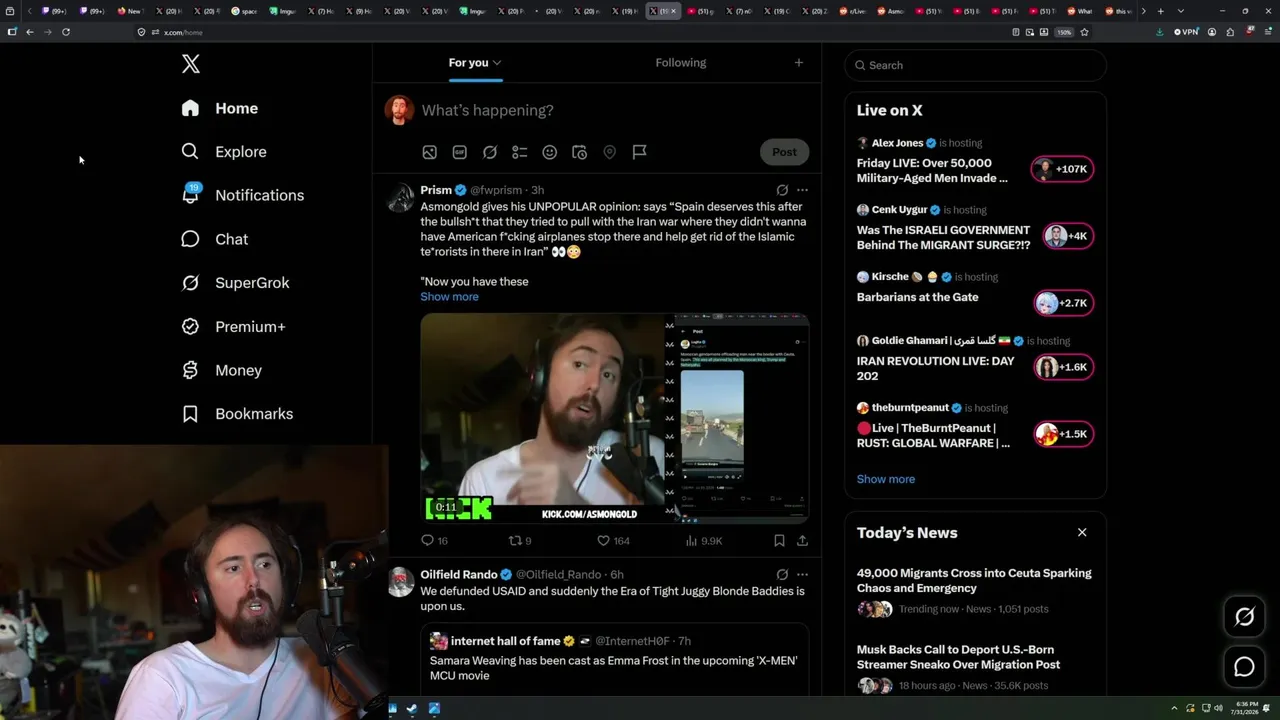Viewport: 1280px width, 720px height.
Task: Add media image to the new post
Action: (x=429, y=152)
